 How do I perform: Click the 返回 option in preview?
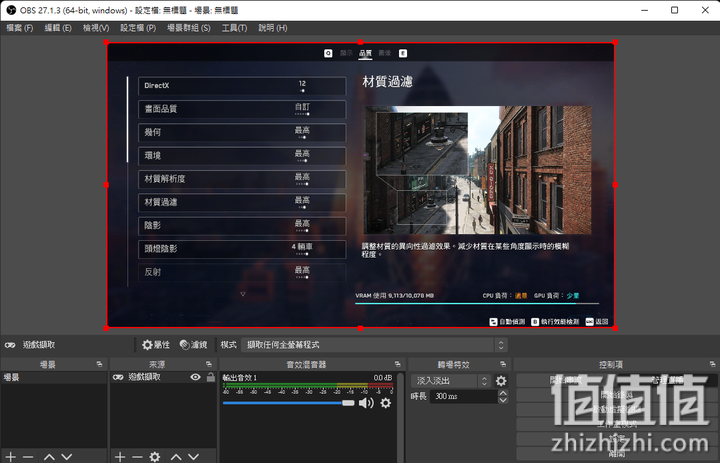pyautogui.click(x=597, y=322)
